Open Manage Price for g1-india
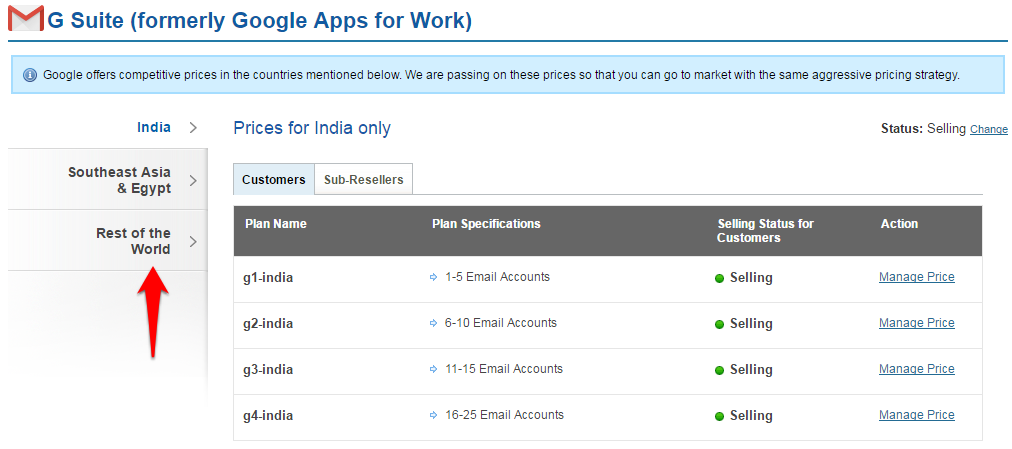The height and width of the screenshot is (449, 1012). pyautogui.click(x=916, y=277)
